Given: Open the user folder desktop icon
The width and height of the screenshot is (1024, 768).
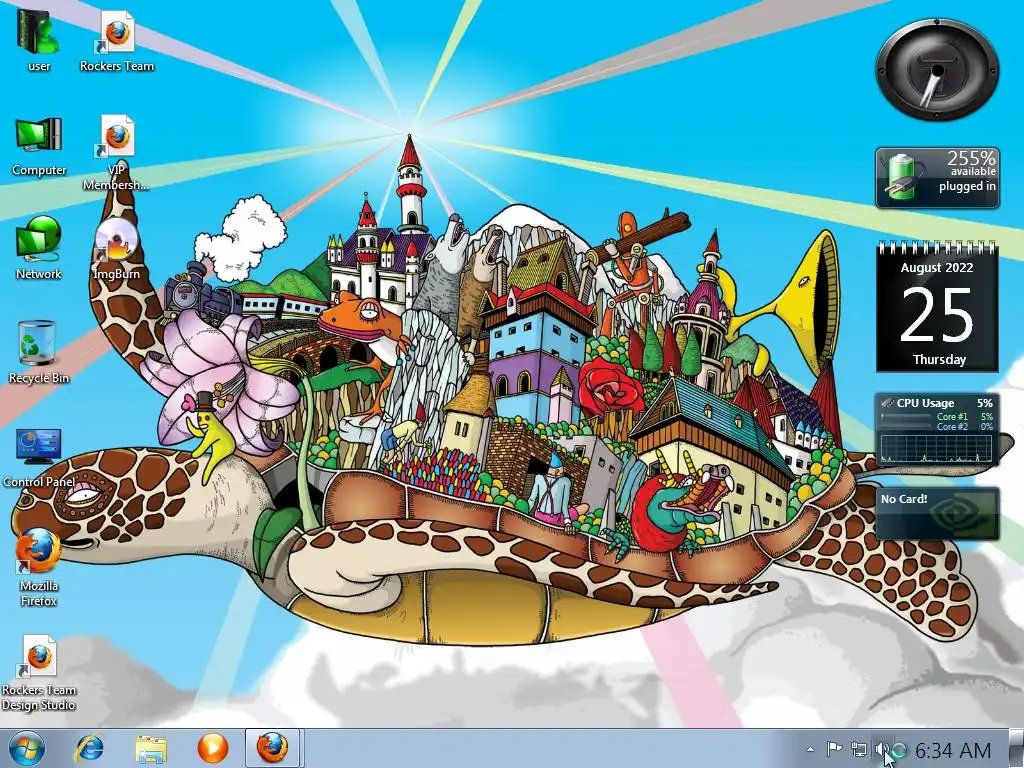Looking at the screenshot, I should [39, 39].
